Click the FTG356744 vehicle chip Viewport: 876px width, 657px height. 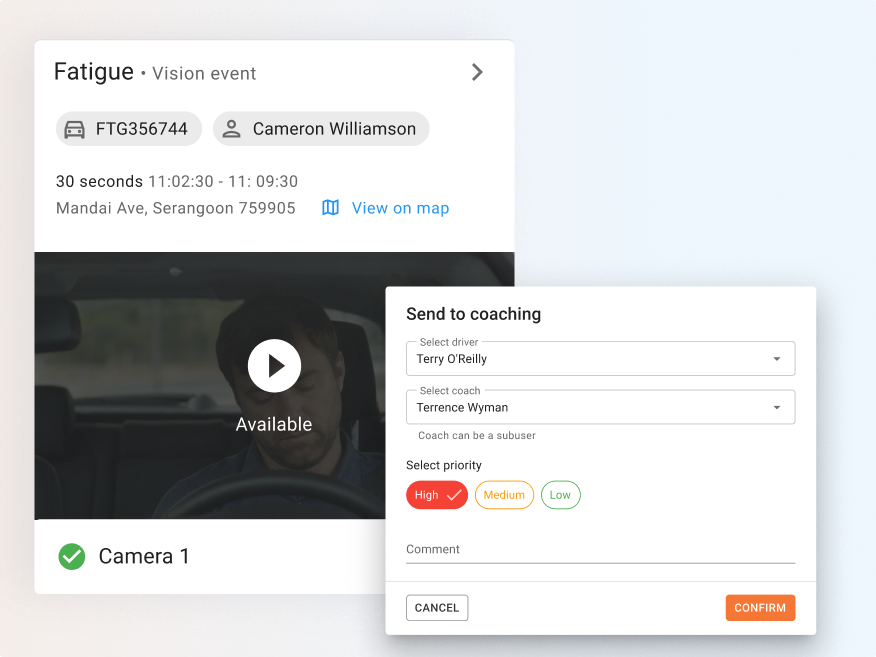tap(128, 129)
